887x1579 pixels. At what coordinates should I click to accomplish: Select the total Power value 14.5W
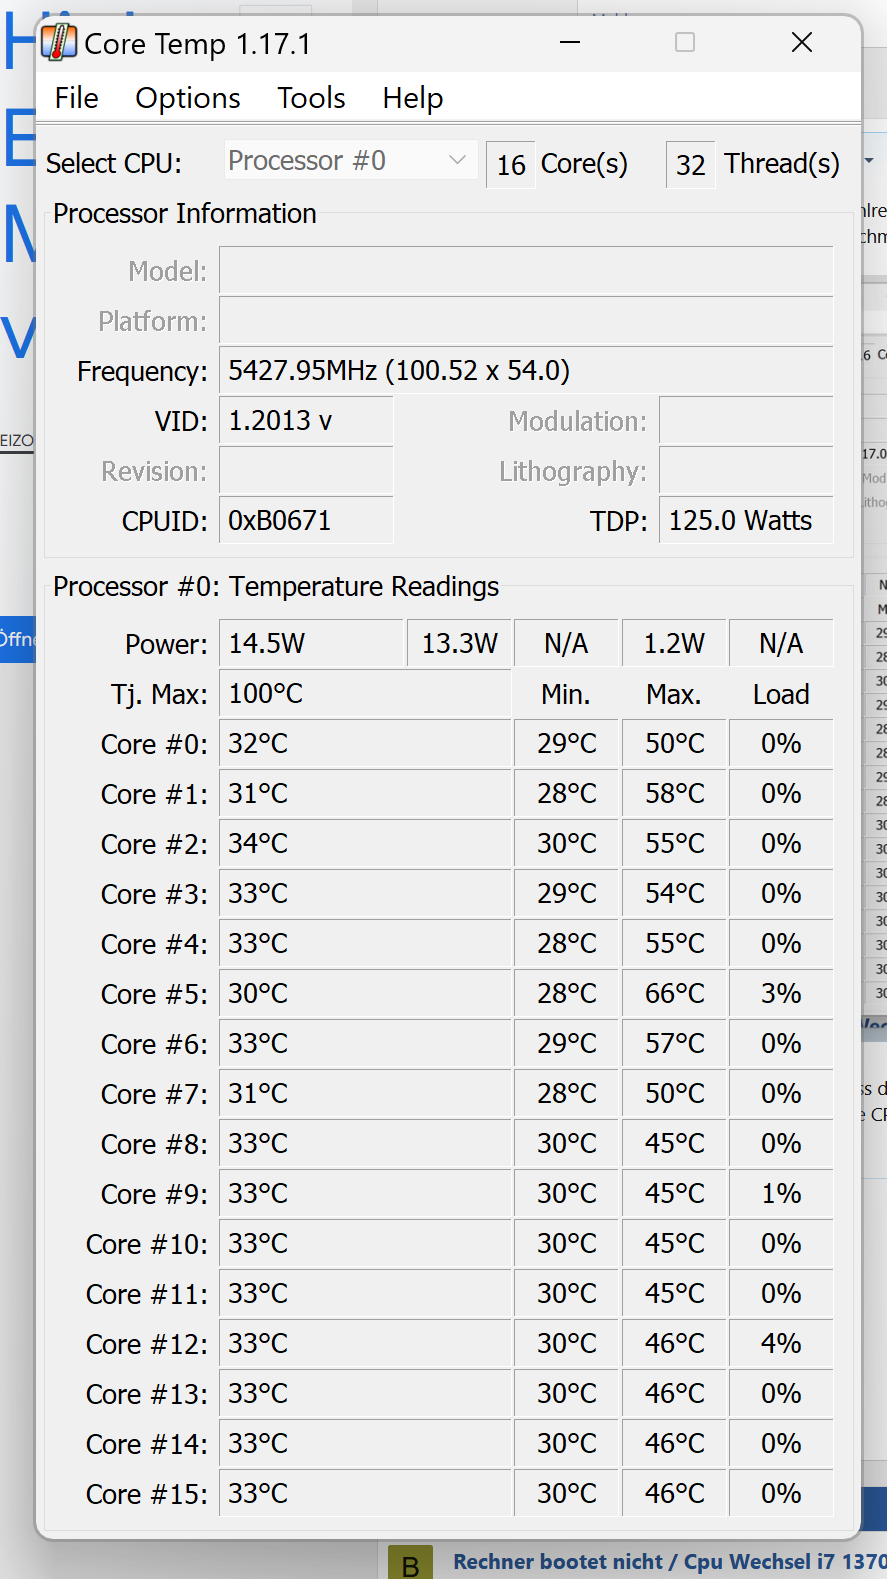[312, 644]
